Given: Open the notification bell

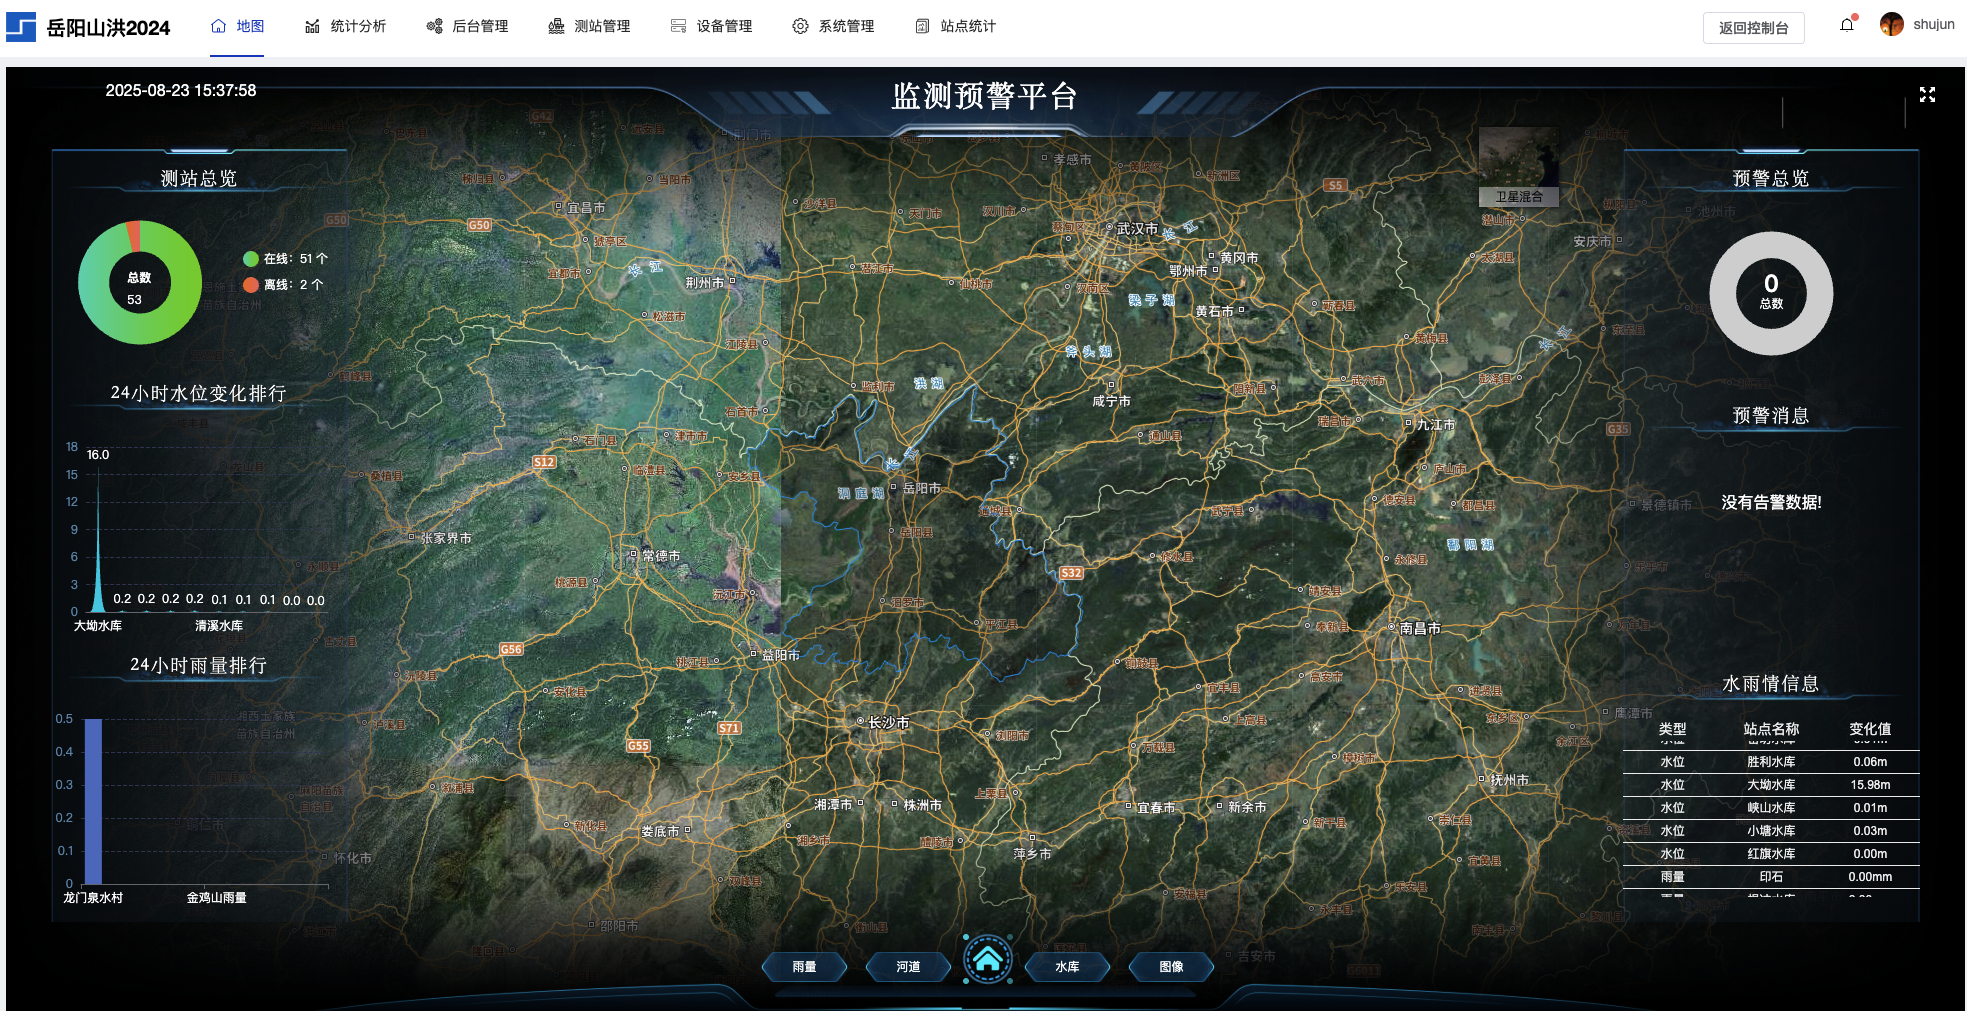Looking at the screenshot, I should 1846,25.
